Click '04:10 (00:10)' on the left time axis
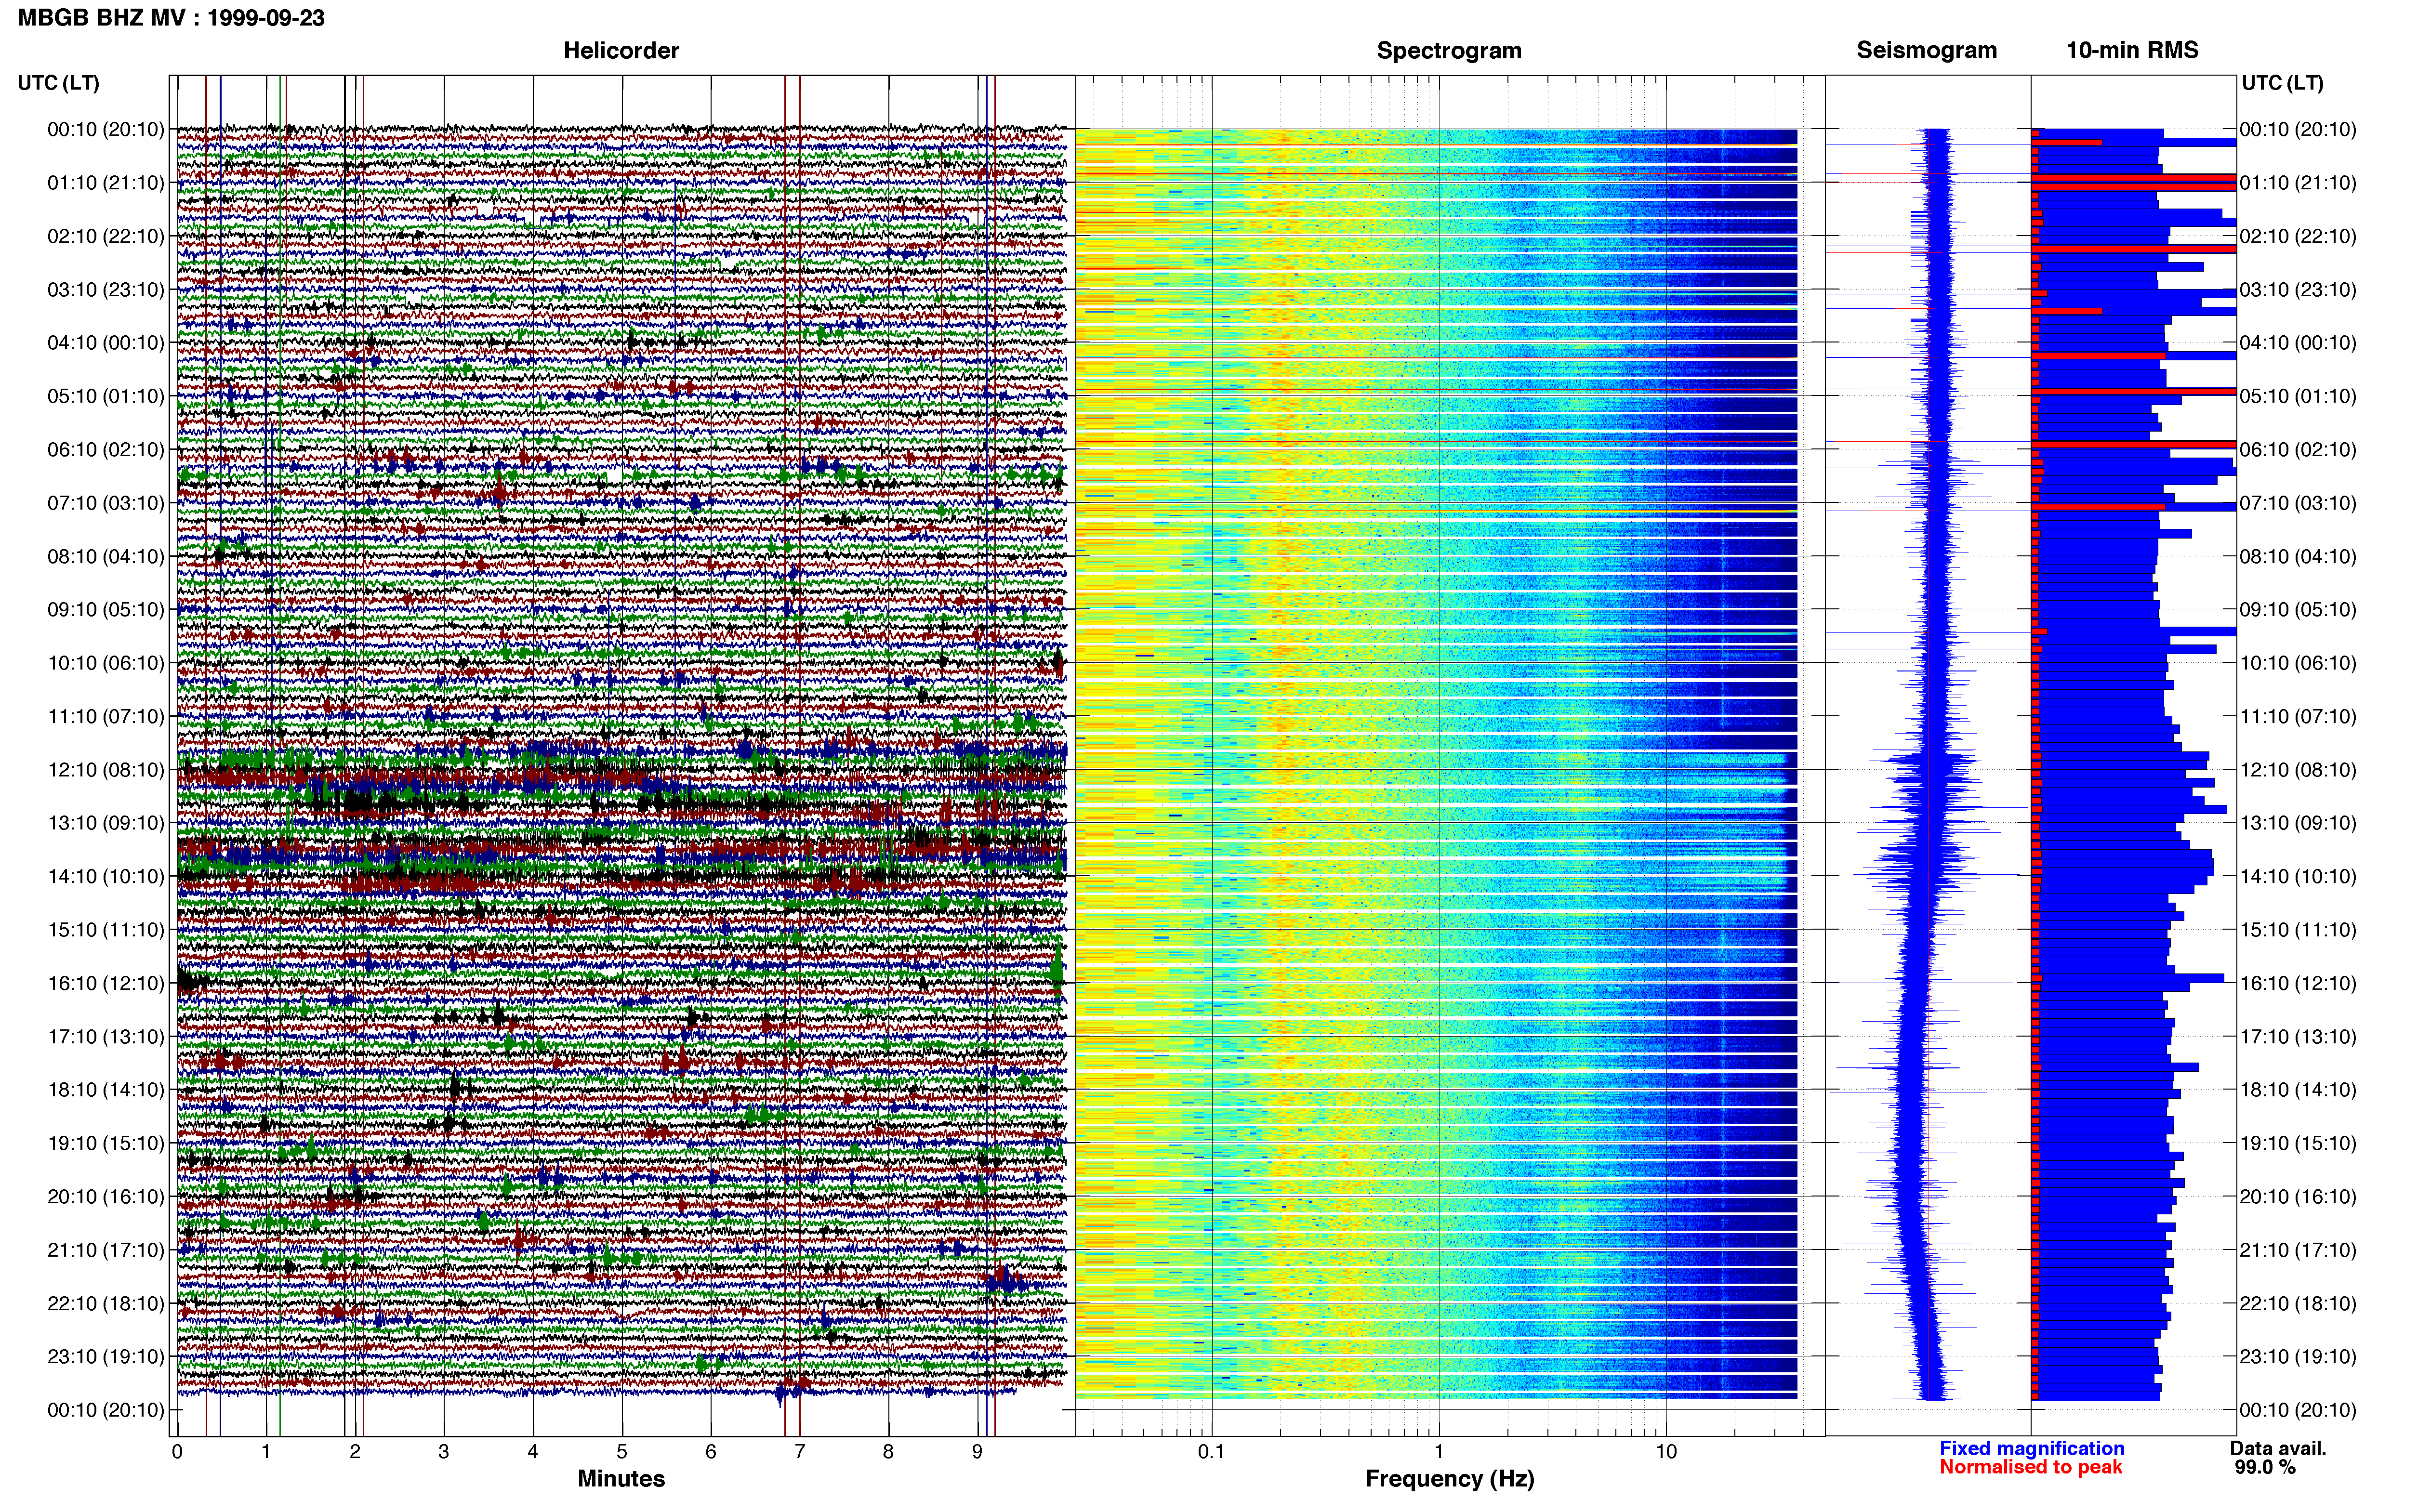 [x=106, y=343]
